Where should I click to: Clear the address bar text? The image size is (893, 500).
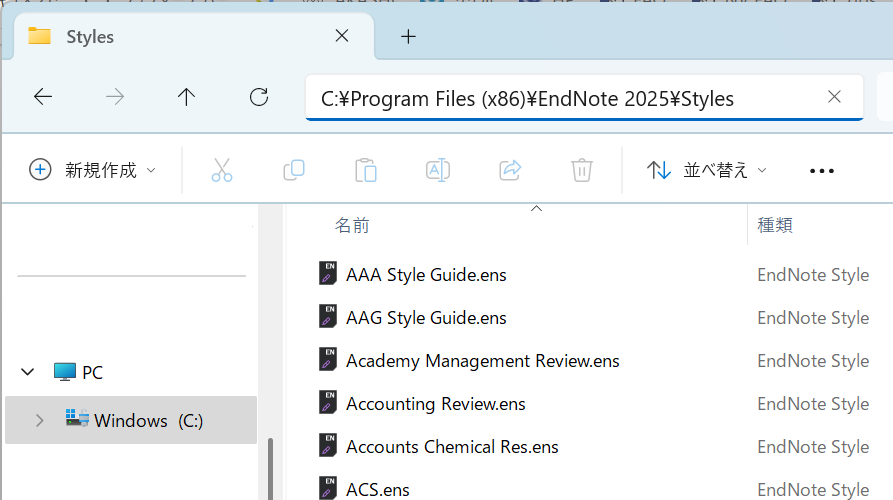(x=834, y=97)
